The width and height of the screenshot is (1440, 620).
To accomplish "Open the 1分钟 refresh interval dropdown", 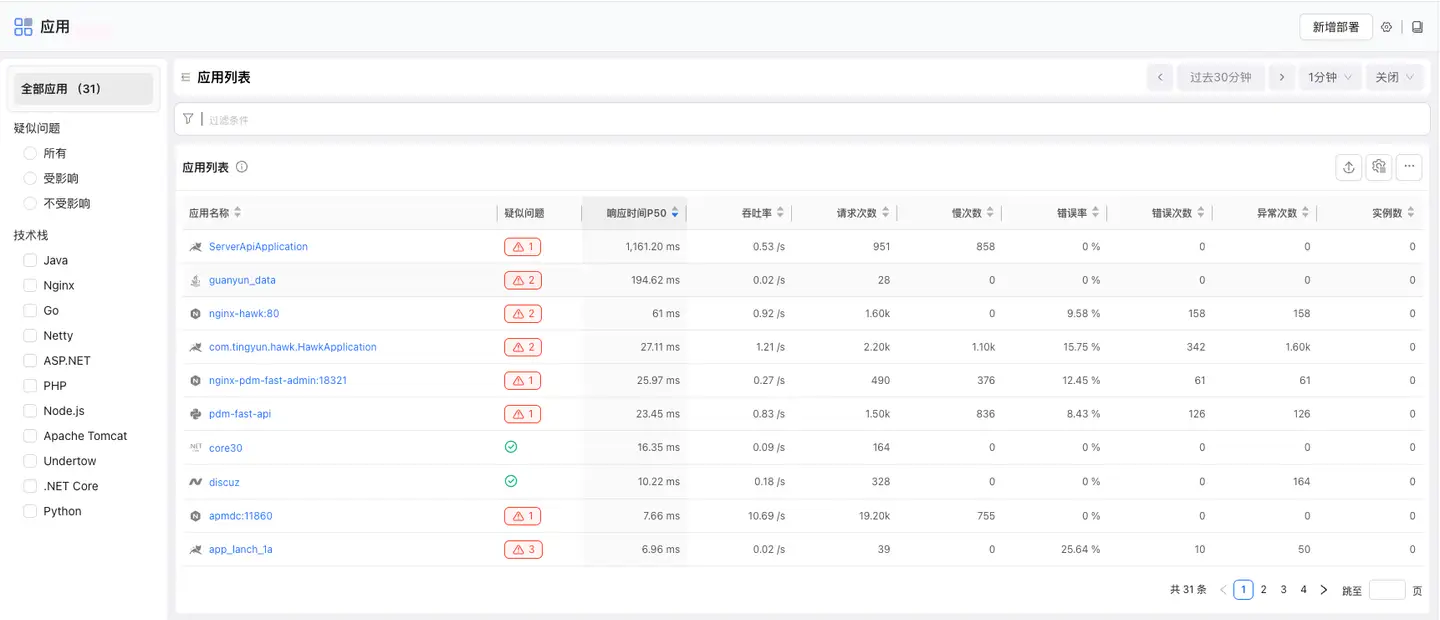I will 1330,76.
